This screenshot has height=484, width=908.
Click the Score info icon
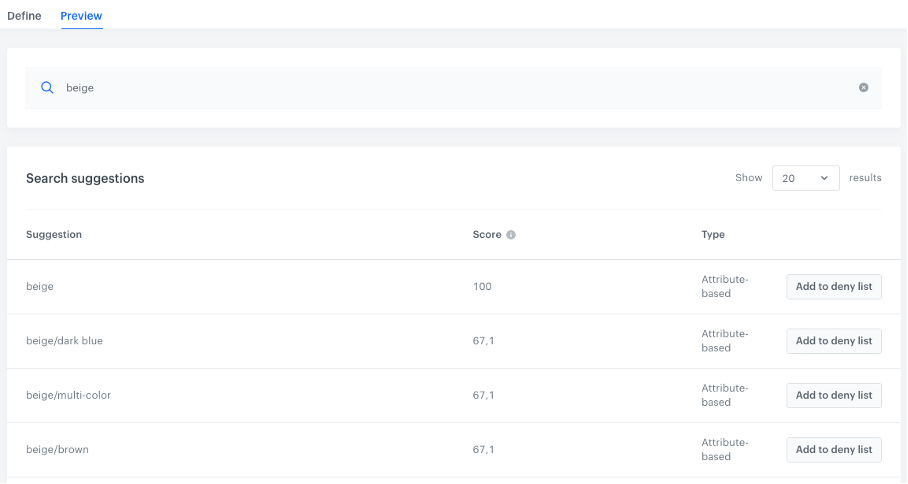[x=511, y=235]
